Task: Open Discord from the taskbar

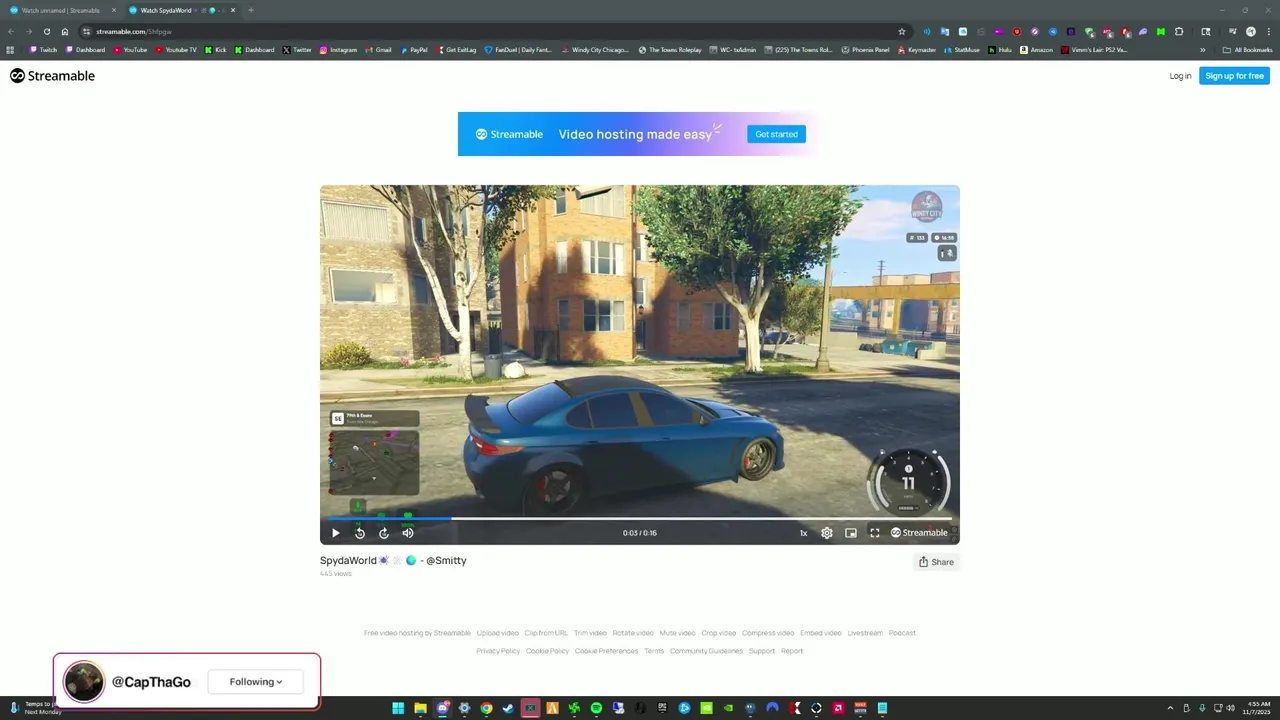Action: [x=443, y=708]
